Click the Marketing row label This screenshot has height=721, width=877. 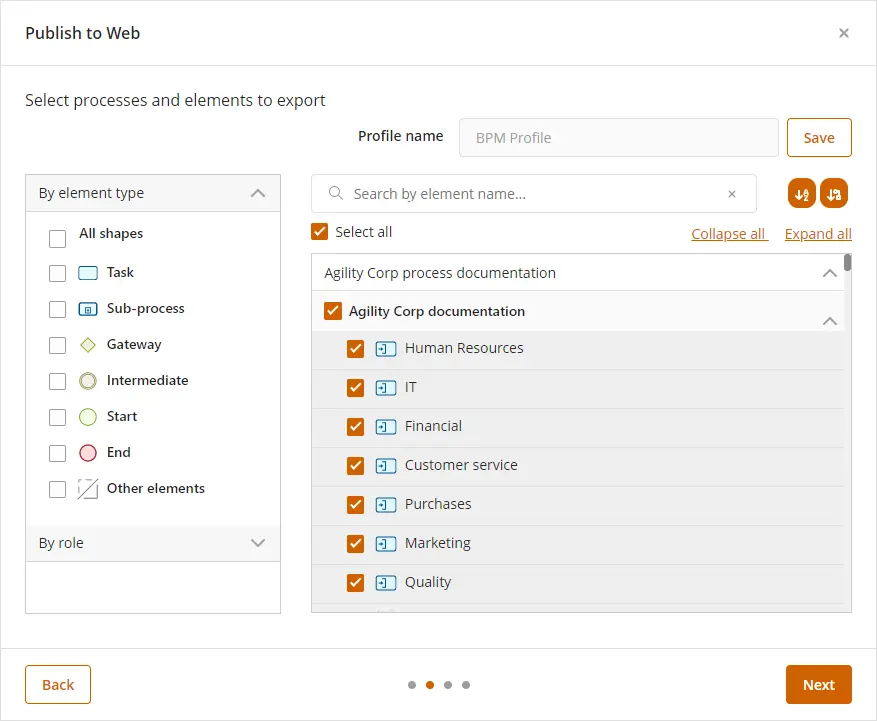(x=437, y=543)
